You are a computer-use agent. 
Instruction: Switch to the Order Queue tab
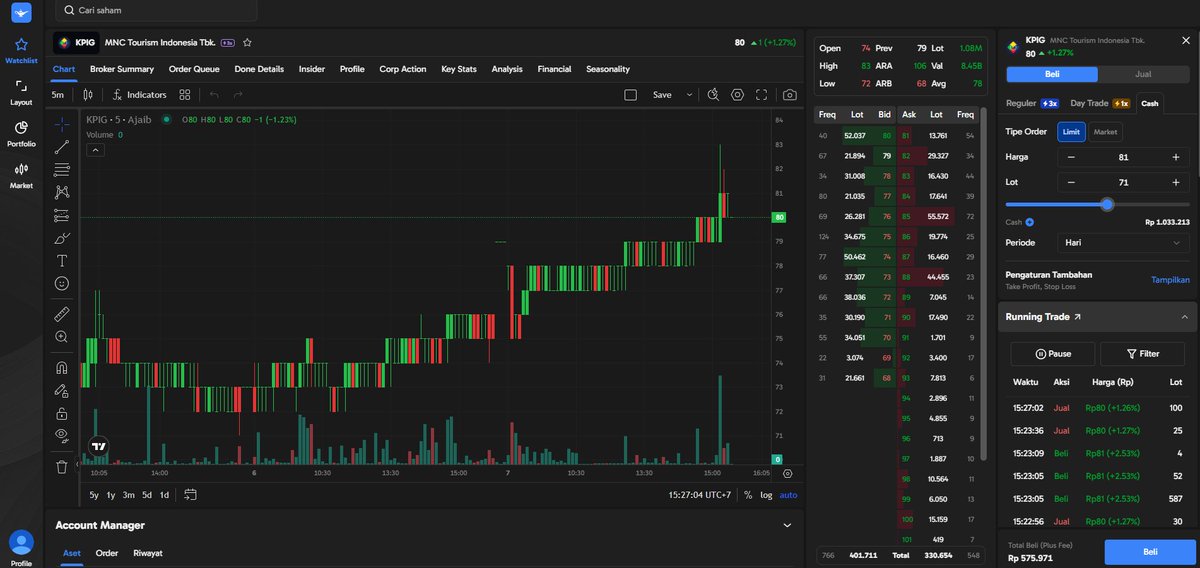click(194, 69)
